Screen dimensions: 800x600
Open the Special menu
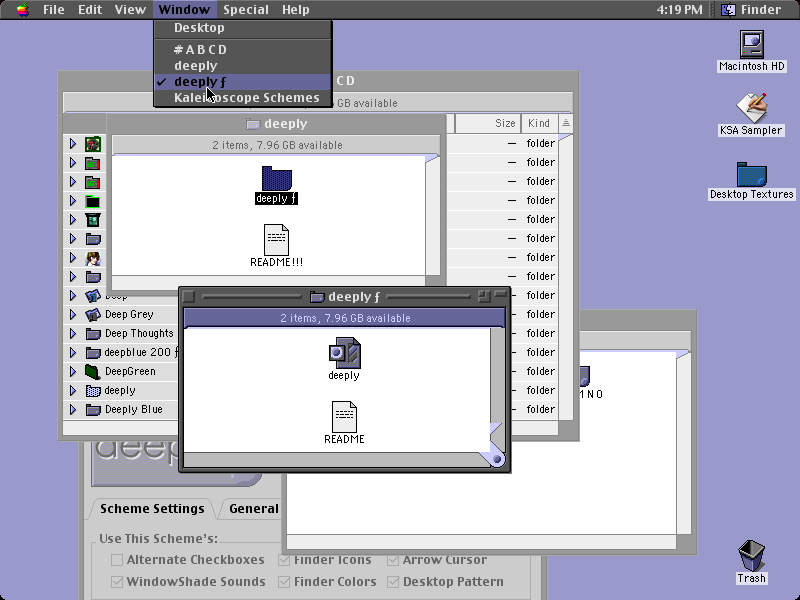[x=246, y=10]
